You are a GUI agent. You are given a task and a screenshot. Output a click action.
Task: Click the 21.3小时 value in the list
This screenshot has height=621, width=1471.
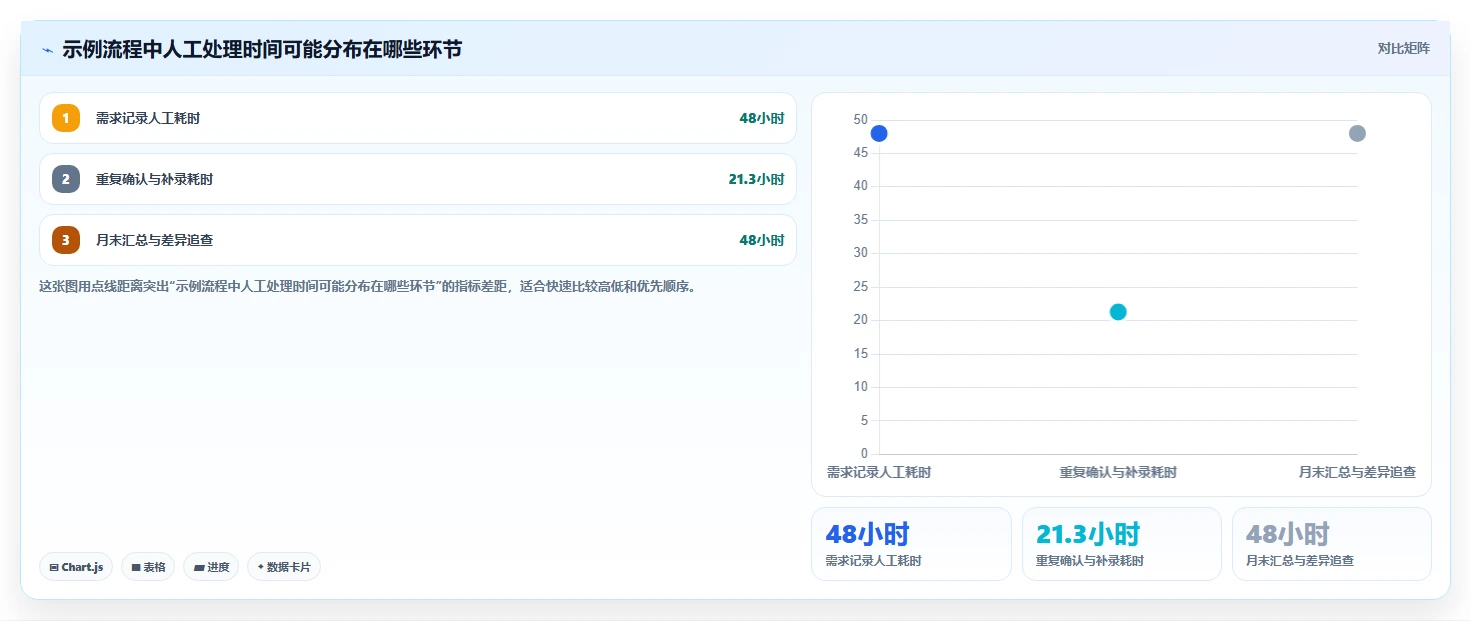tap(756, 179)
